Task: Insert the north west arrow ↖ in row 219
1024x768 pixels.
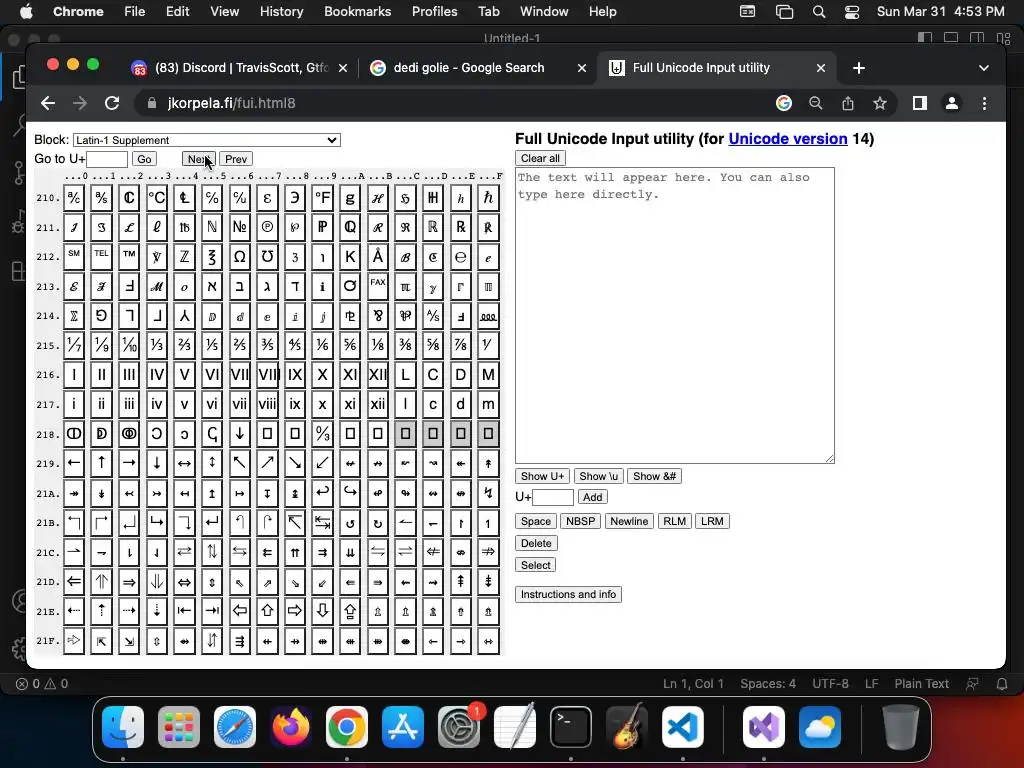Action: tap(240, 463)
